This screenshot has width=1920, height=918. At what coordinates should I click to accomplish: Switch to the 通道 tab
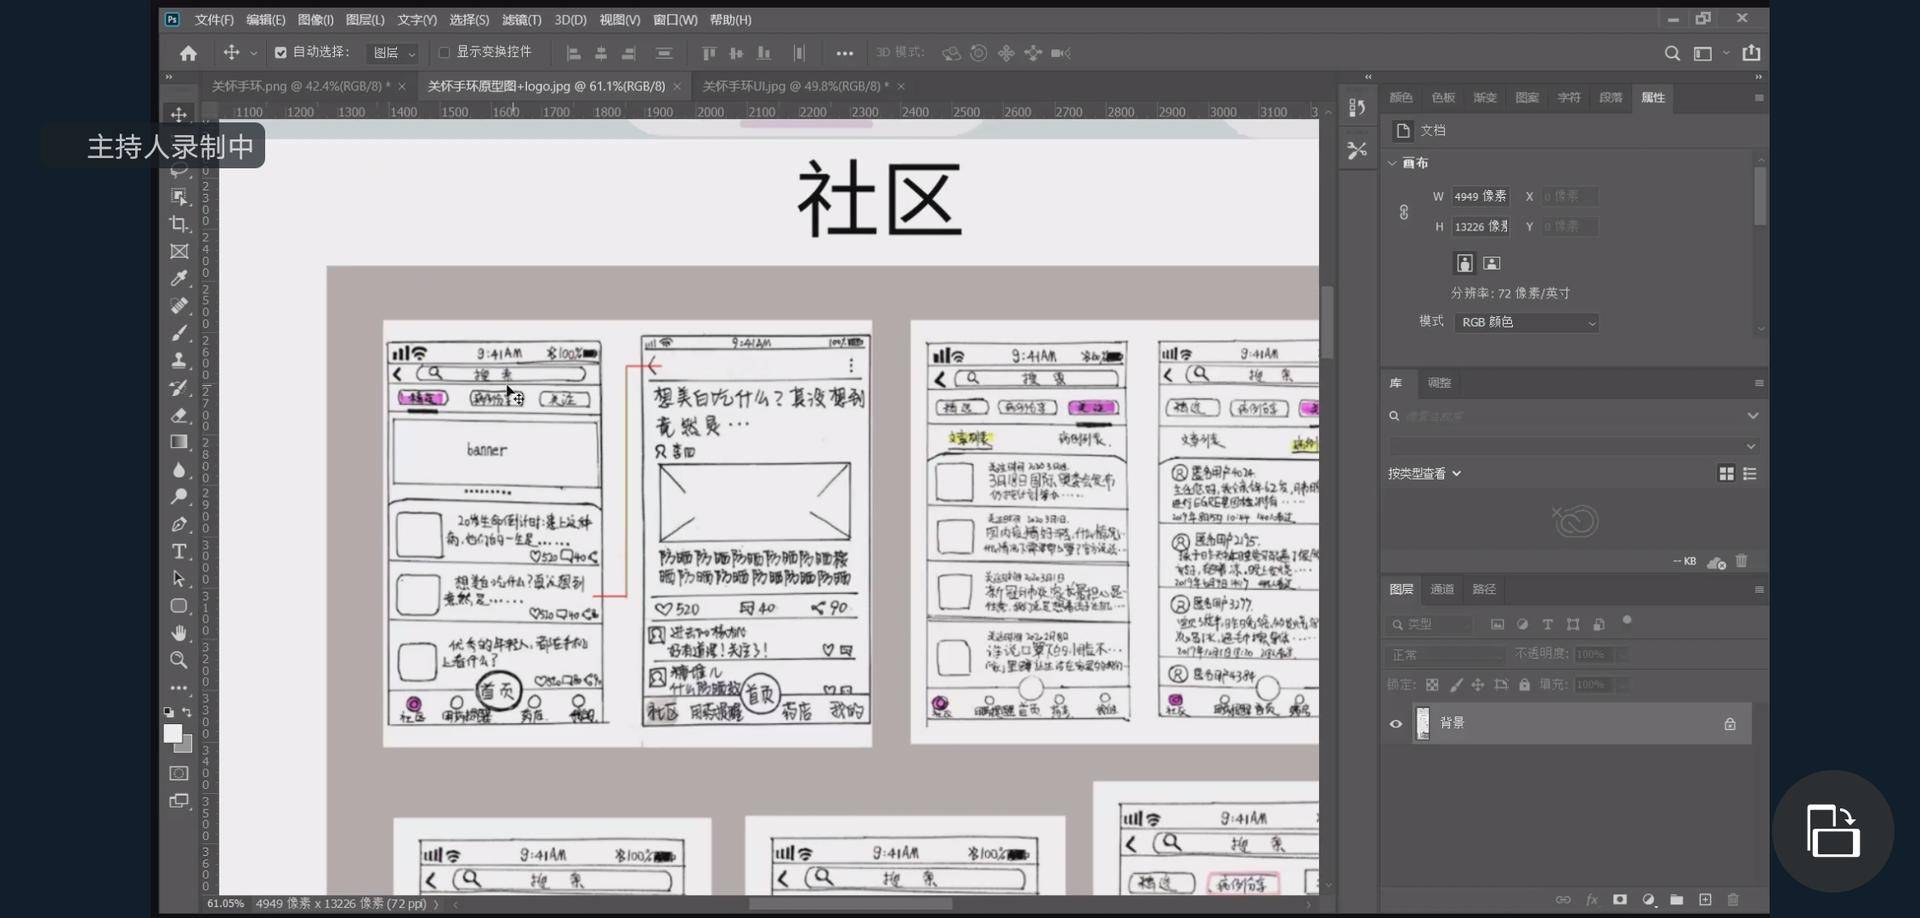[1442, 590]
